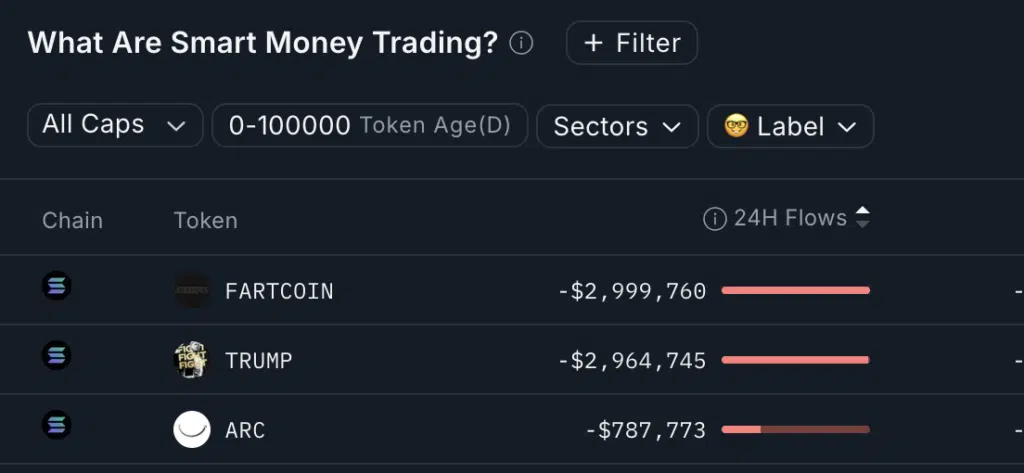Click the TRUMP 24H flow value -$2,964,745
1024x473 pixels.
pyautogui.click(x=632, y=360)
